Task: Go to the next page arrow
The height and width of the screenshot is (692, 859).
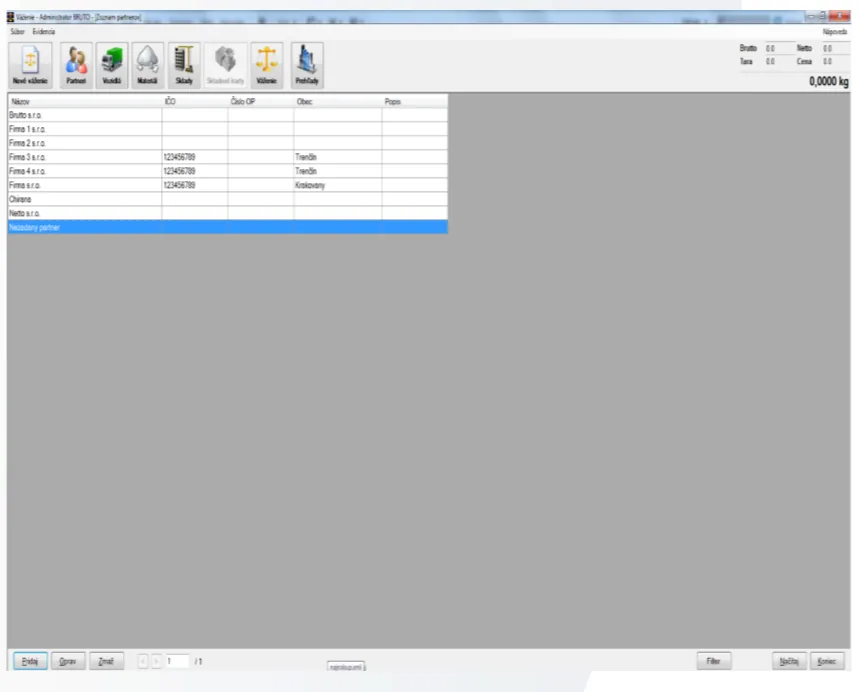Action: coord(156,661)
